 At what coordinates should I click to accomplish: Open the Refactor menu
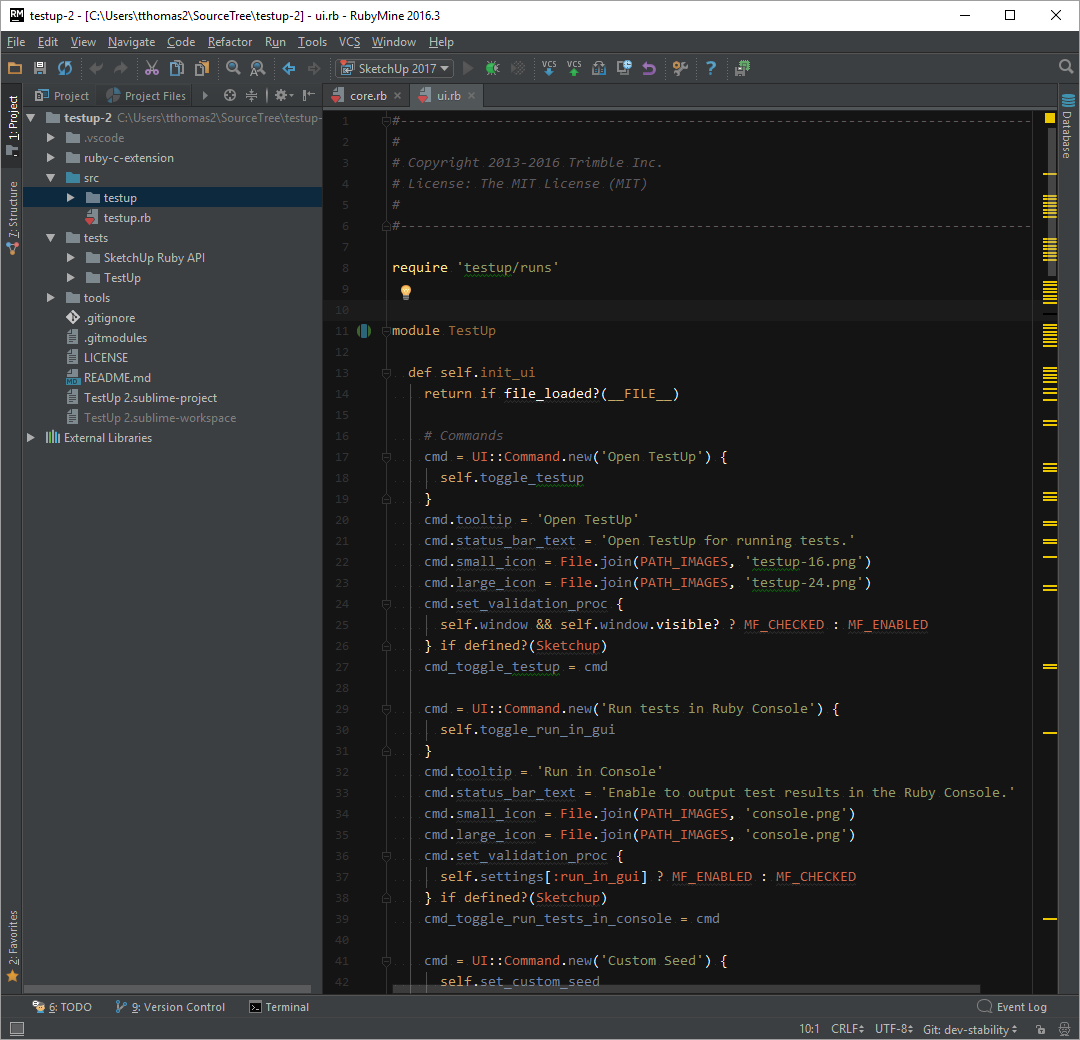point(230,42)
